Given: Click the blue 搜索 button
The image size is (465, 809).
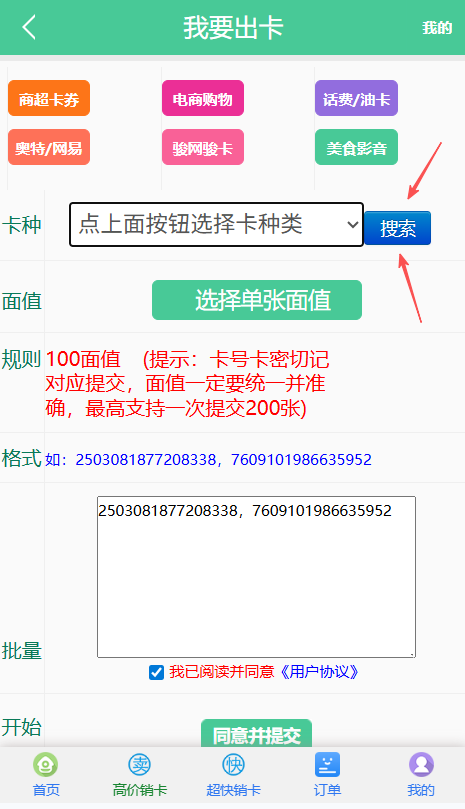Looking at the screenshot, I should click(x=397, y=228).
